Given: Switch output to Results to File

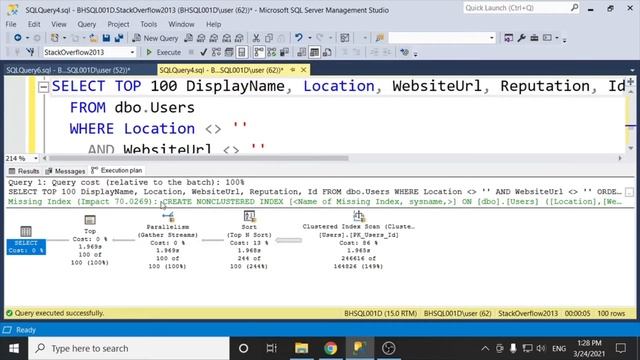Looking at the screenshot, I should [327, 52].
